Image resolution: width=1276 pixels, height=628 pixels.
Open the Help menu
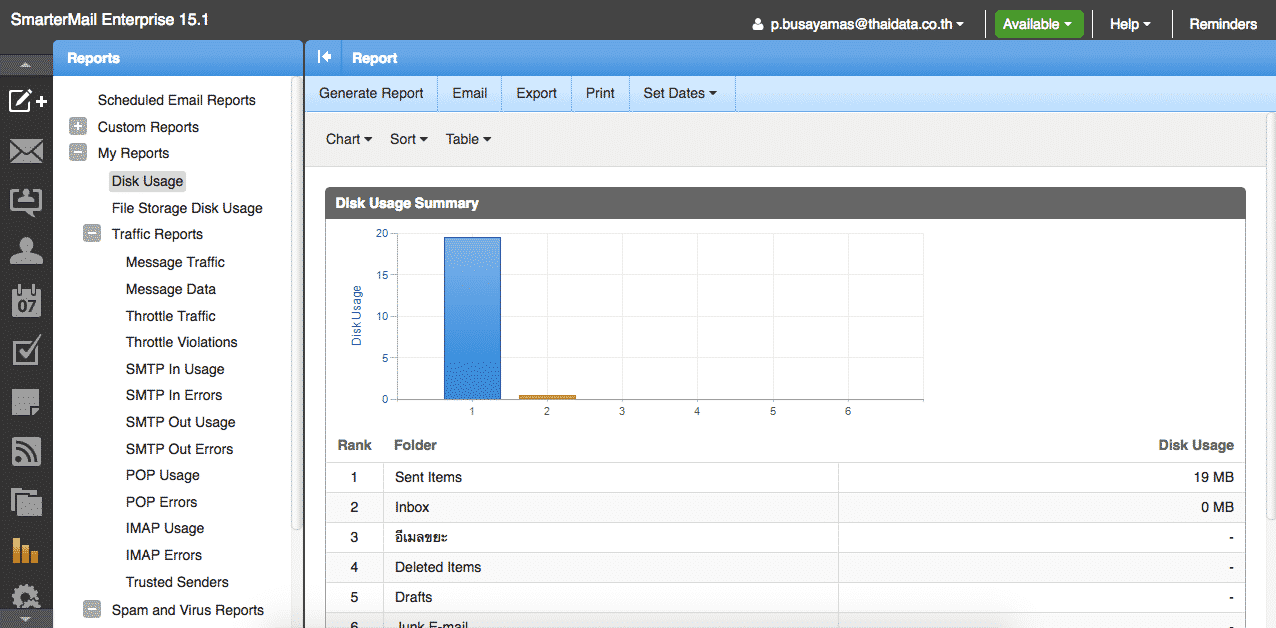point(1130,24)
